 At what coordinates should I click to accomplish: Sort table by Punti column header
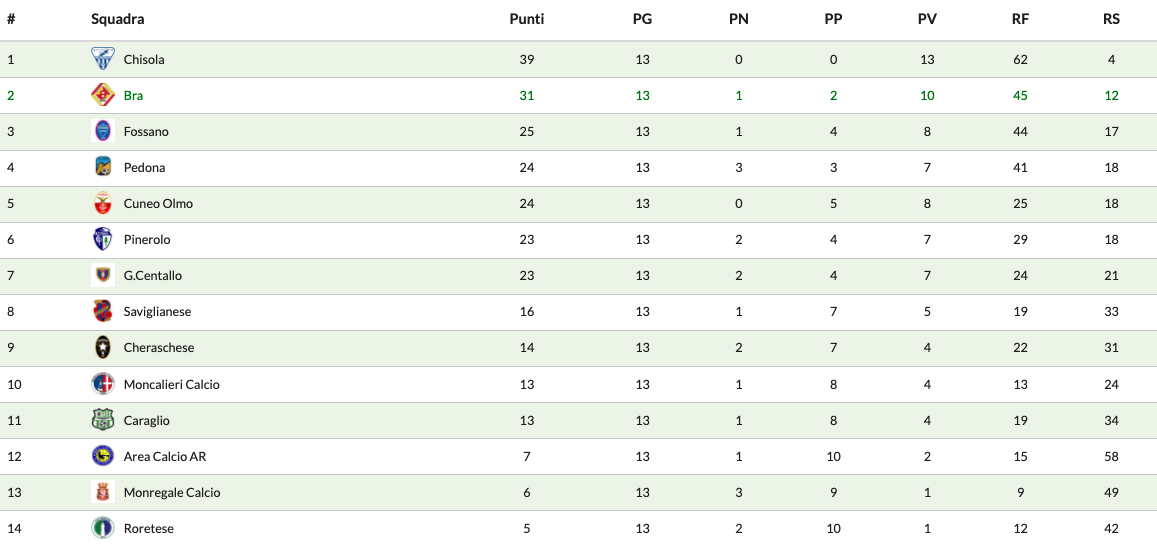click(x=526, y=19)
